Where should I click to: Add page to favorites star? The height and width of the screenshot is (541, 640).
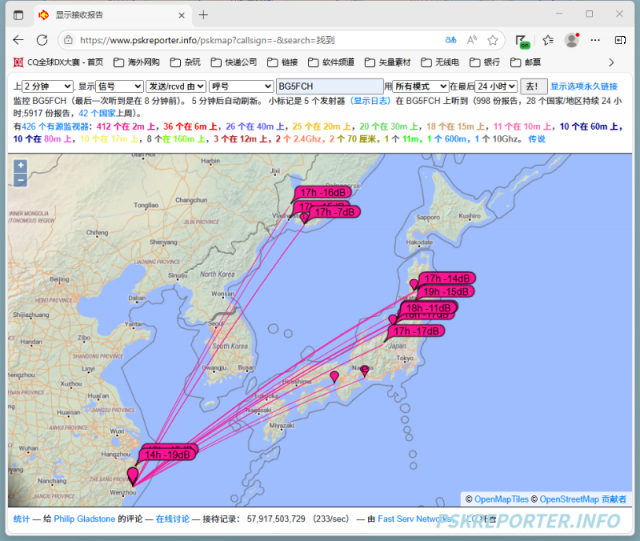click(493, 40)
